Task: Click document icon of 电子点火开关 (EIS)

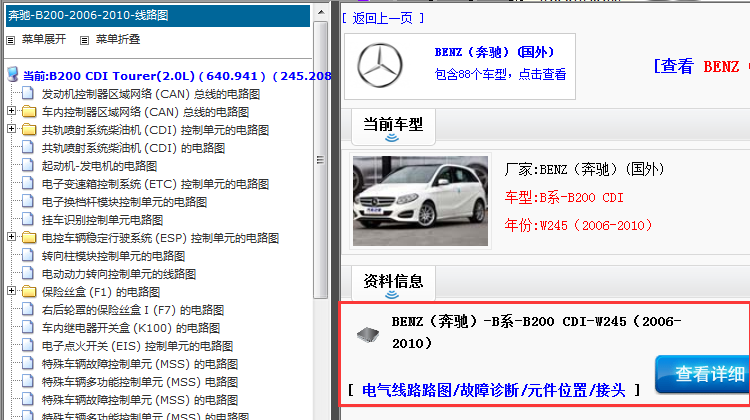Action: tap(28, 345)
